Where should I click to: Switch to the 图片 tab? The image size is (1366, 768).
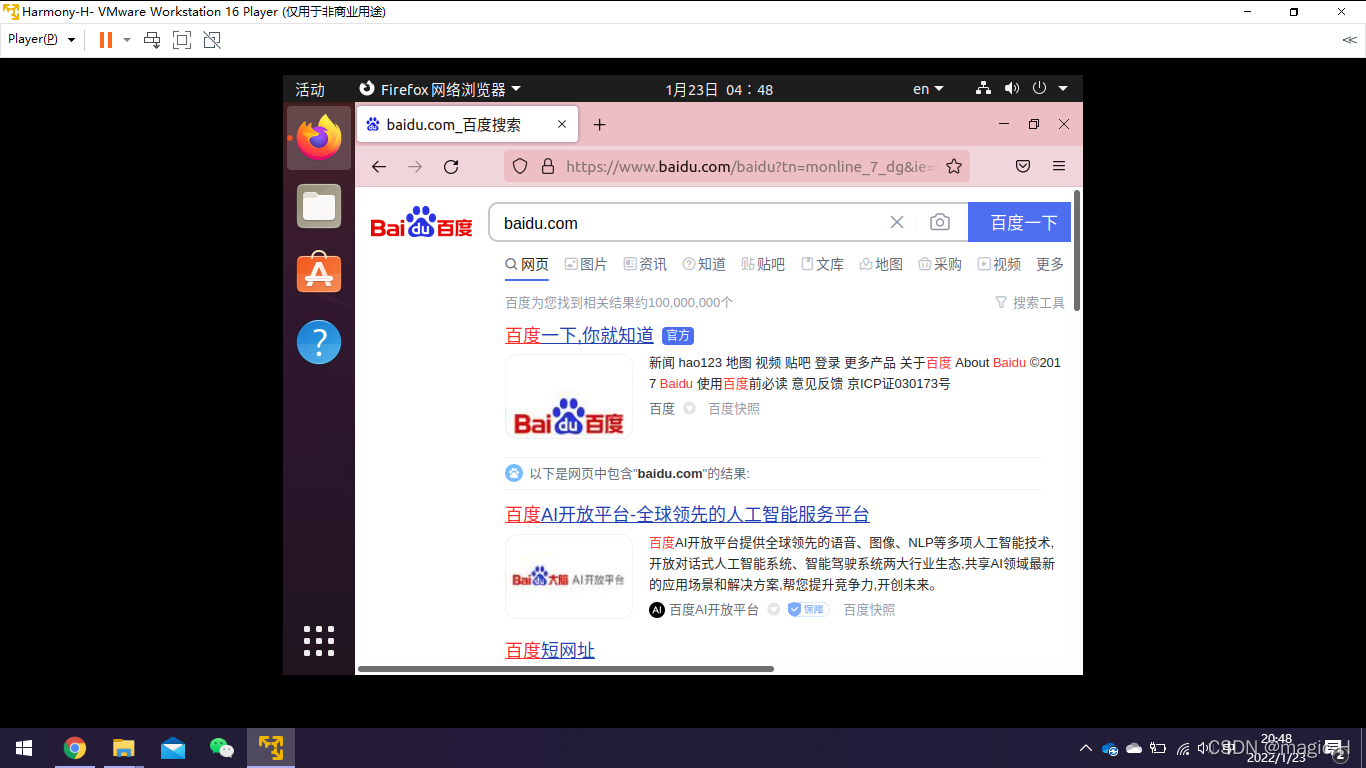pos(586,265)
